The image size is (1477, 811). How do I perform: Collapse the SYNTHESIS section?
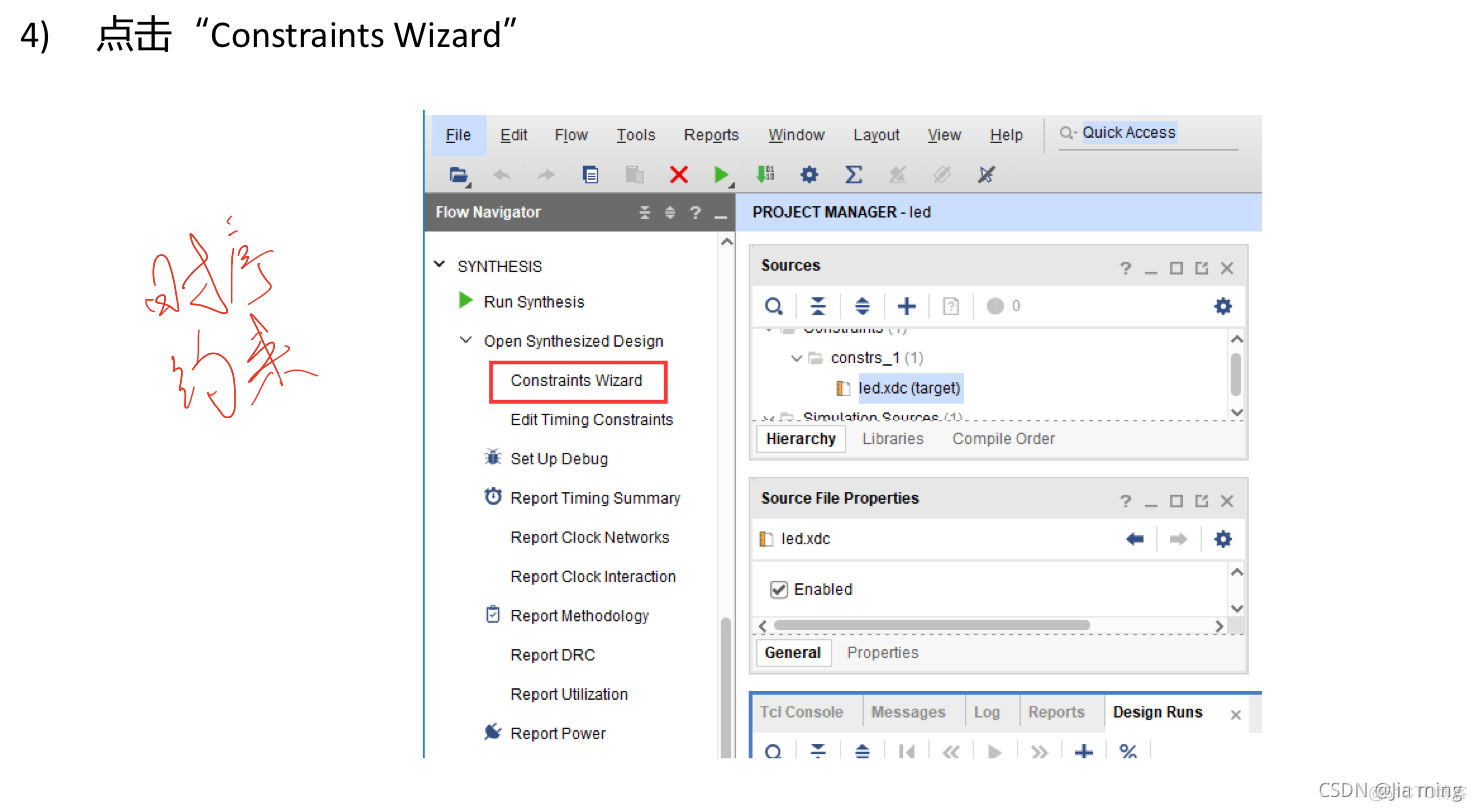coord(439,265)
